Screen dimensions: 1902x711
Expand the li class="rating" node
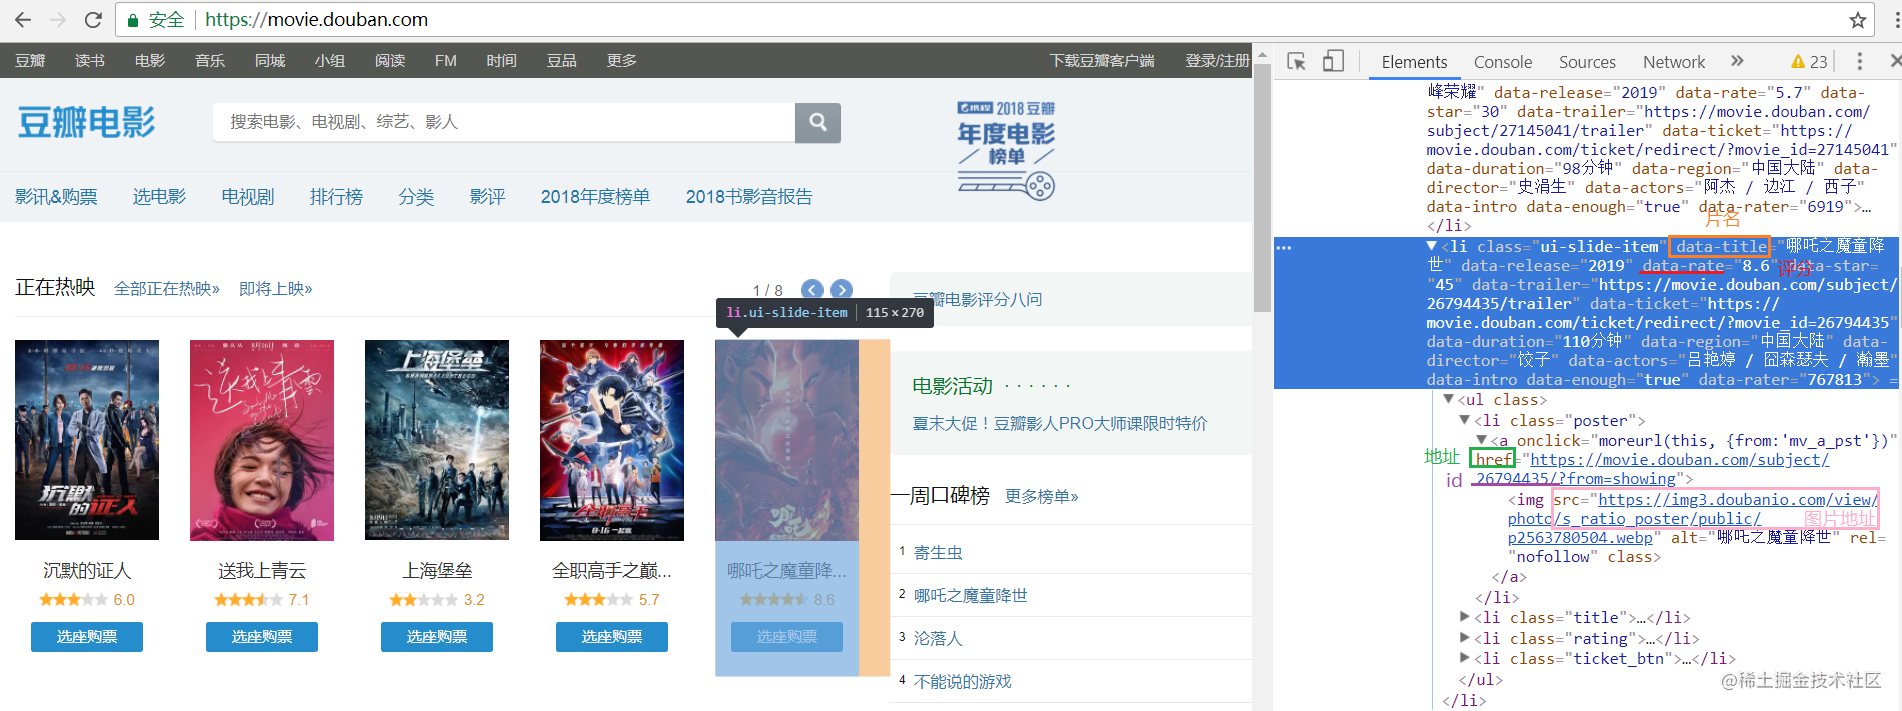click(x=1464, y=638)
